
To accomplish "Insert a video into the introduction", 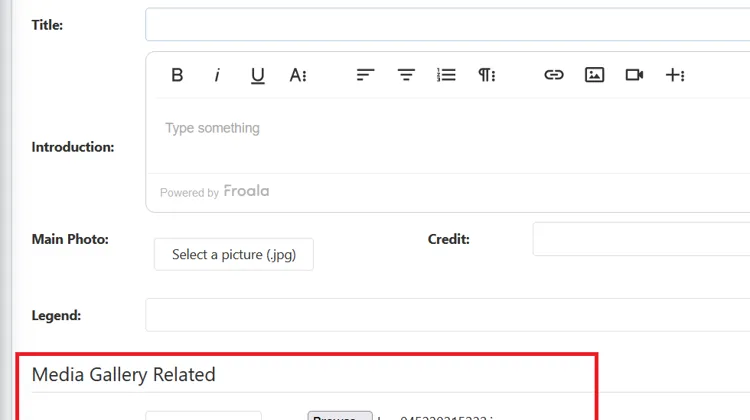I will click(634, 75).
